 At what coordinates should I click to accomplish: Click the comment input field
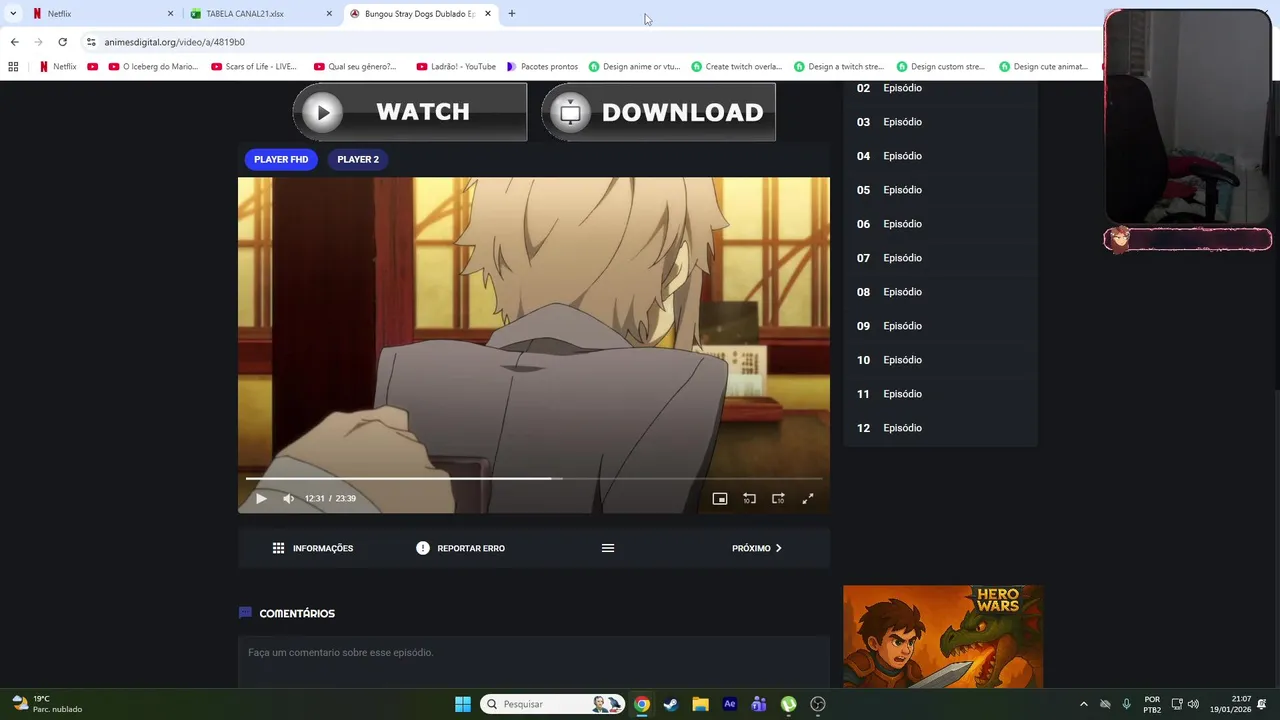(x=534, y=662)
